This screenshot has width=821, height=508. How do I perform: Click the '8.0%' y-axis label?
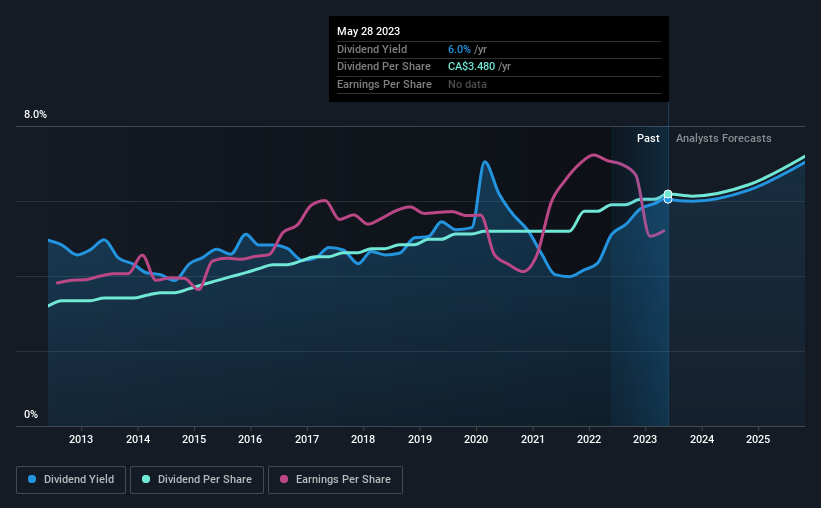[x=35, y=115]
